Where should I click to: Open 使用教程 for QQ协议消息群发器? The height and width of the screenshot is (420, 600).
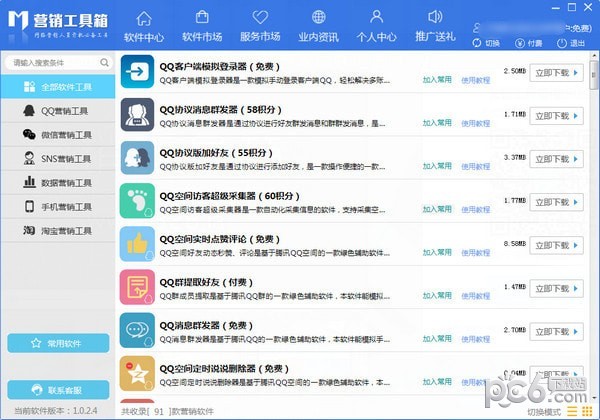point(476,124)
